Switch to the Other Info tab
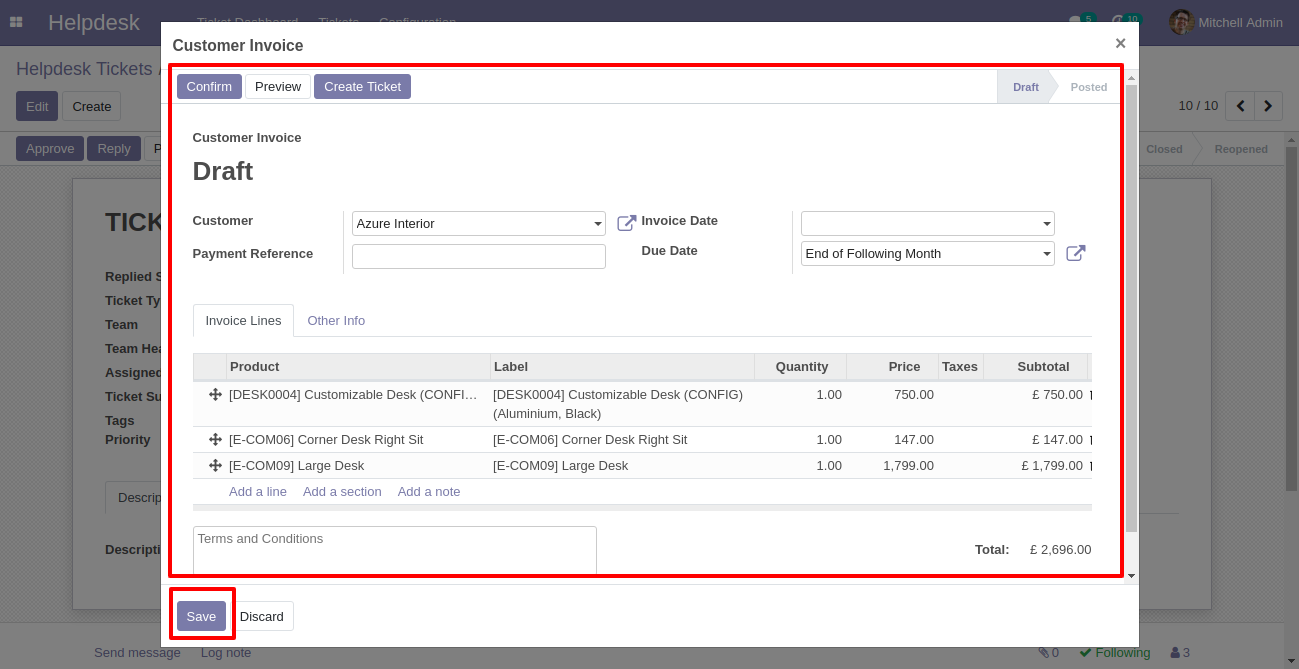1299x669 pixels. pos(336,321)
